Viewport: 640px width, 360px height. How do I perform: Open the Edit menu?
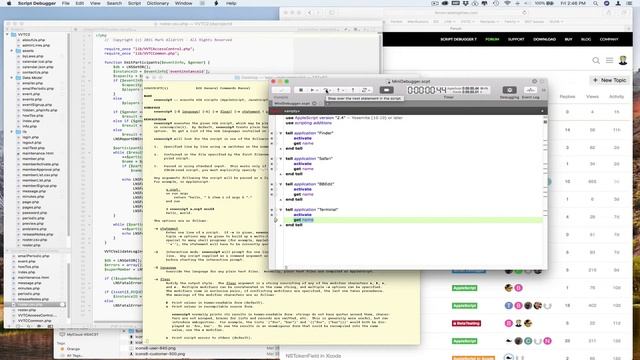(x=80, y=3)
